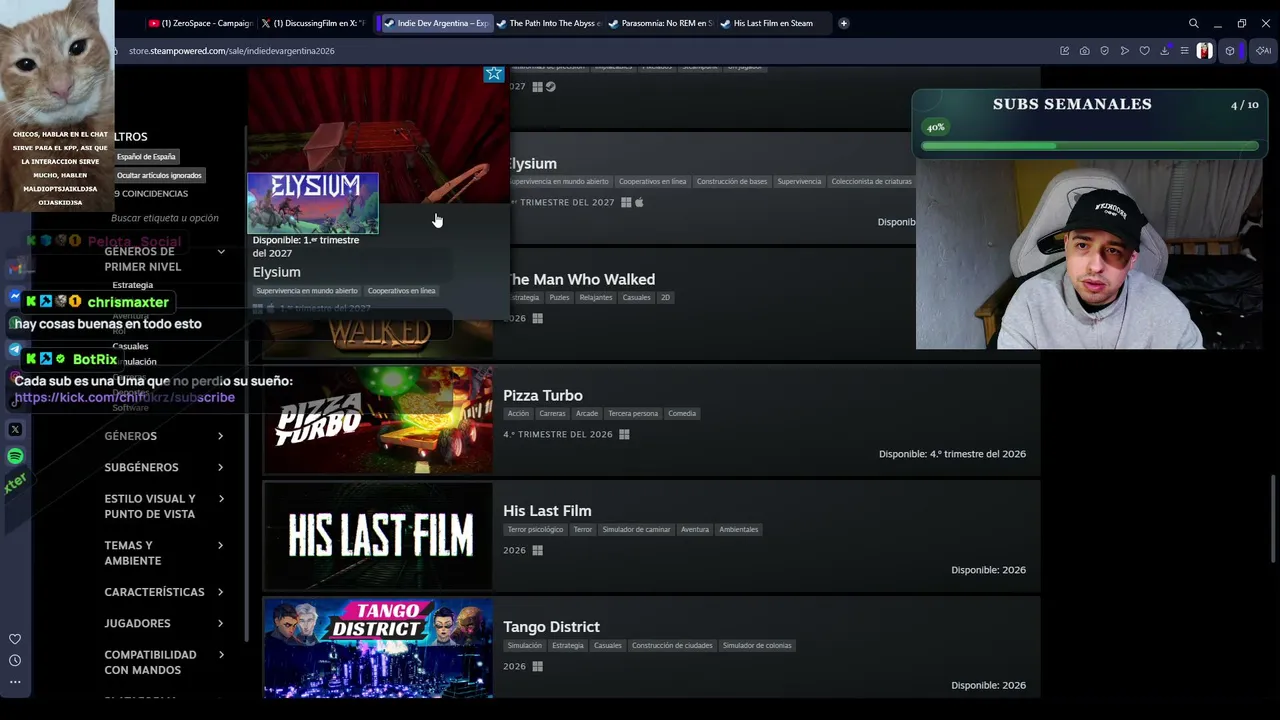Expand Compatibilidad con mandos section

pos(164,662)
